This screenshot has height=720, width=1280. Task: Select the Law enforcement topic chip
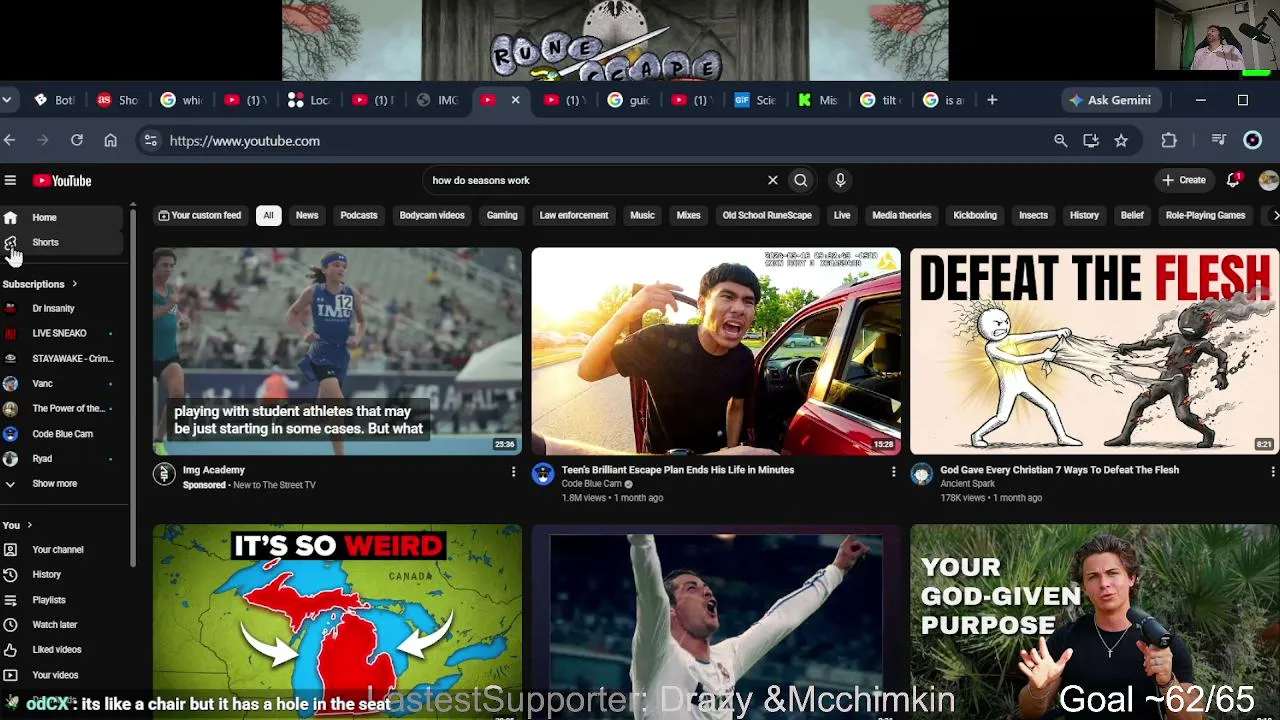pos(574,215)
